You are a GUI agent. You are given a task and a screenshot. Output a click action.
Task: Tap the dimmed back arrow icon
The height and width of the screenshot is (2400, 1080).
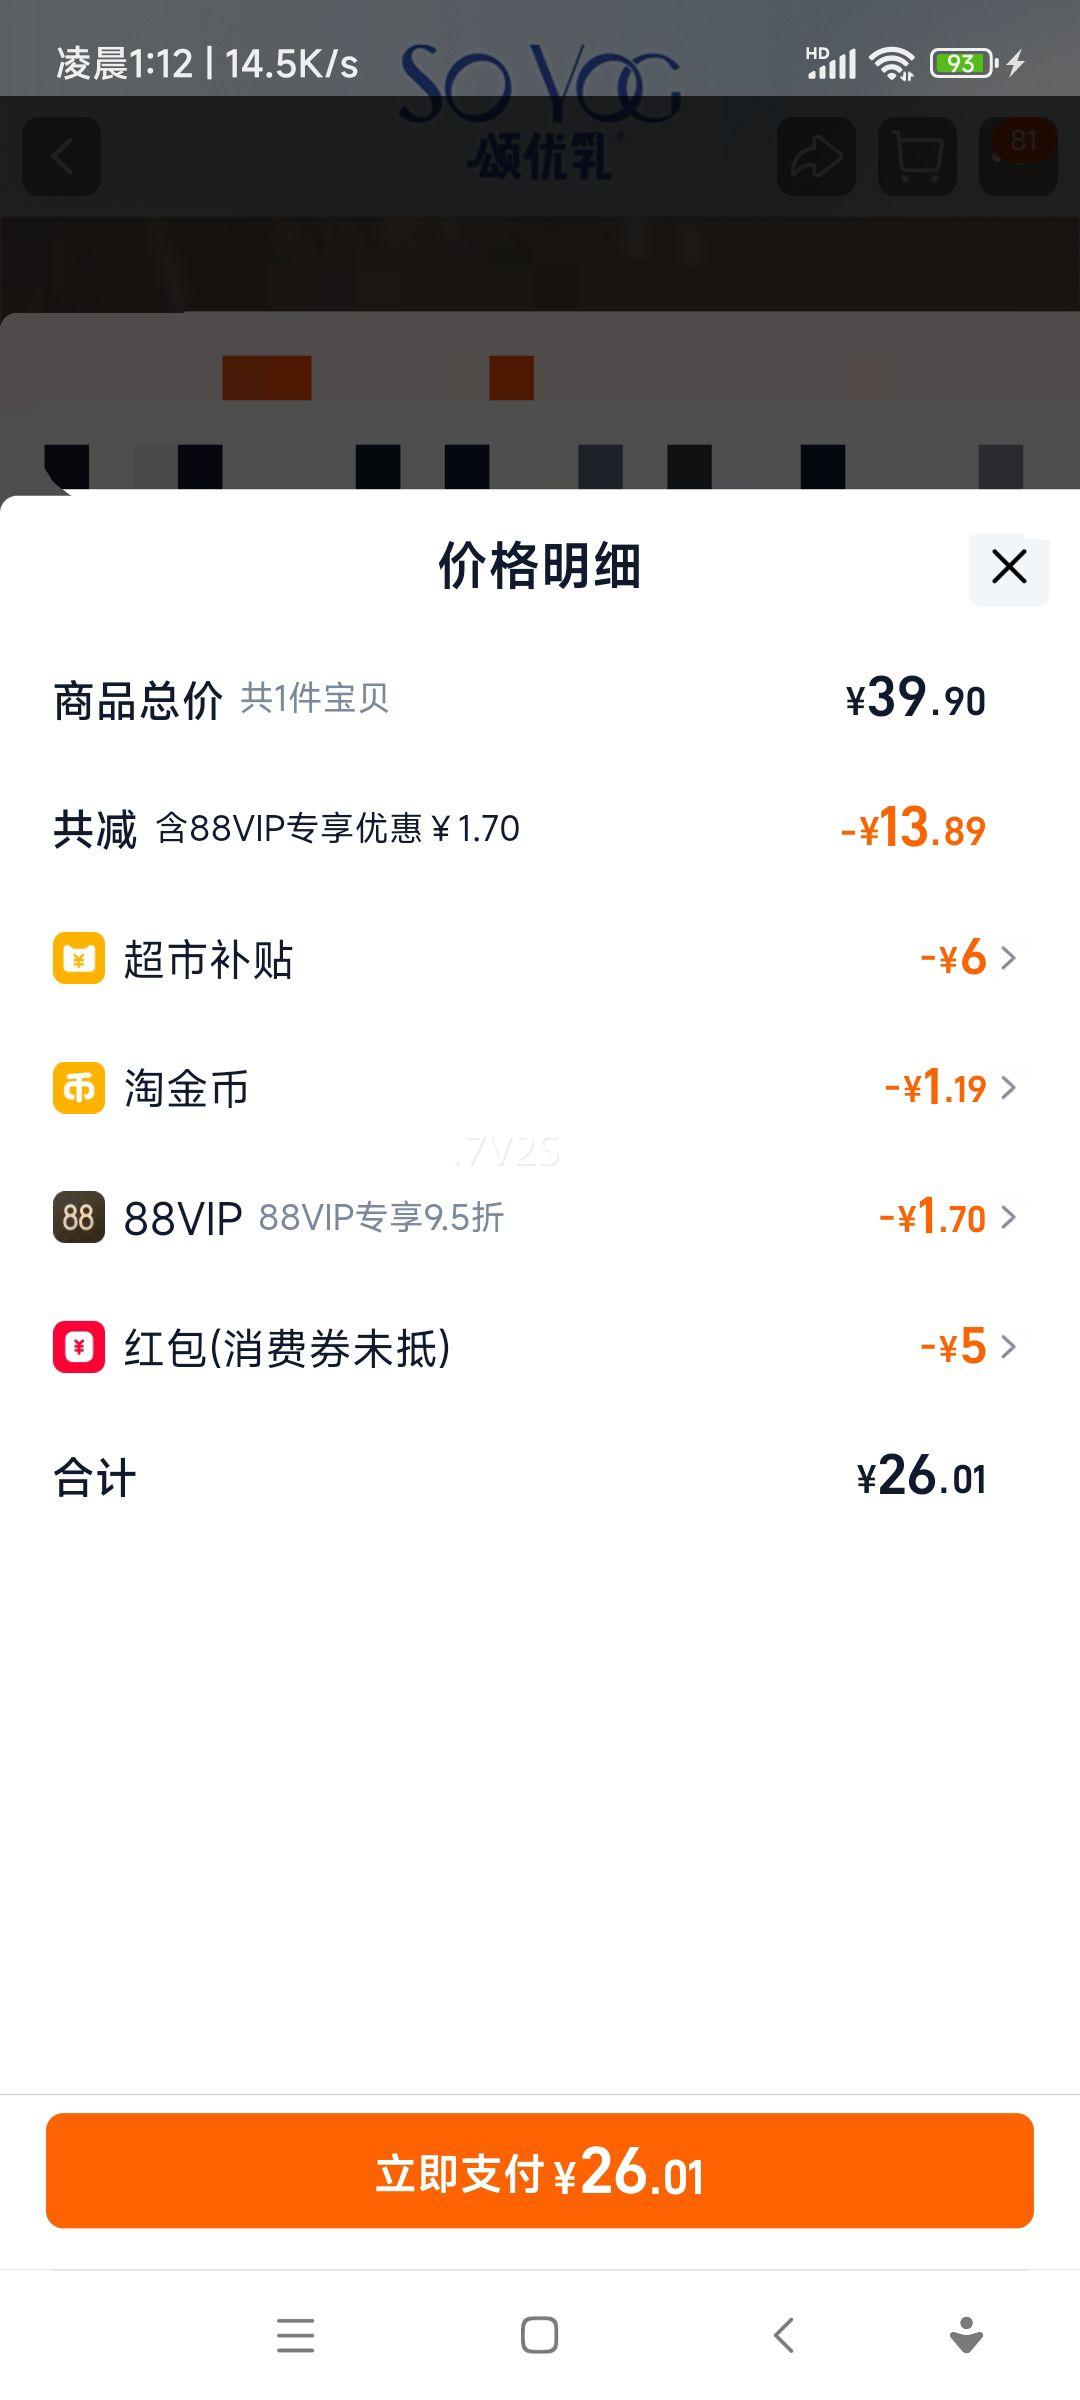pos(62,156)
